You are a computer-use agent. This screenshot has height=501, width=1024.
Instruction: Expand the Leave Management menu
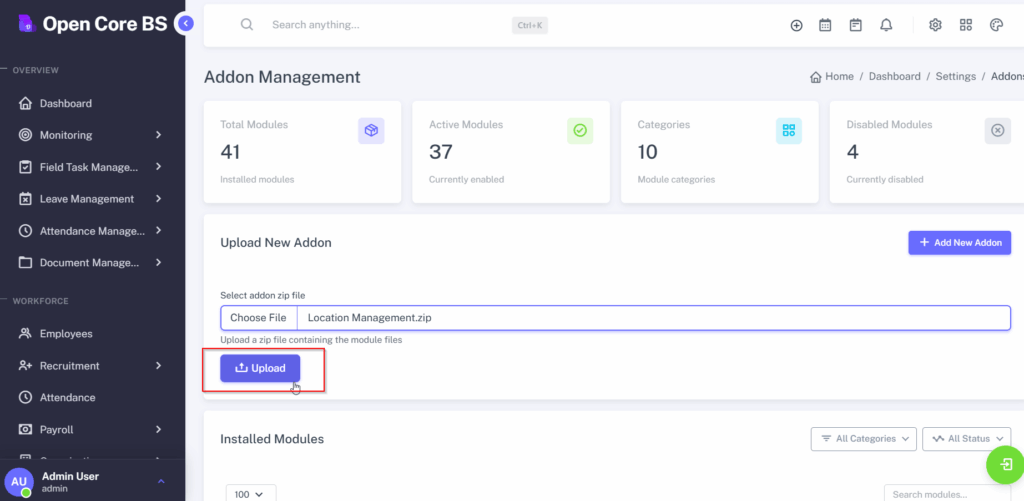click(92, 199)
